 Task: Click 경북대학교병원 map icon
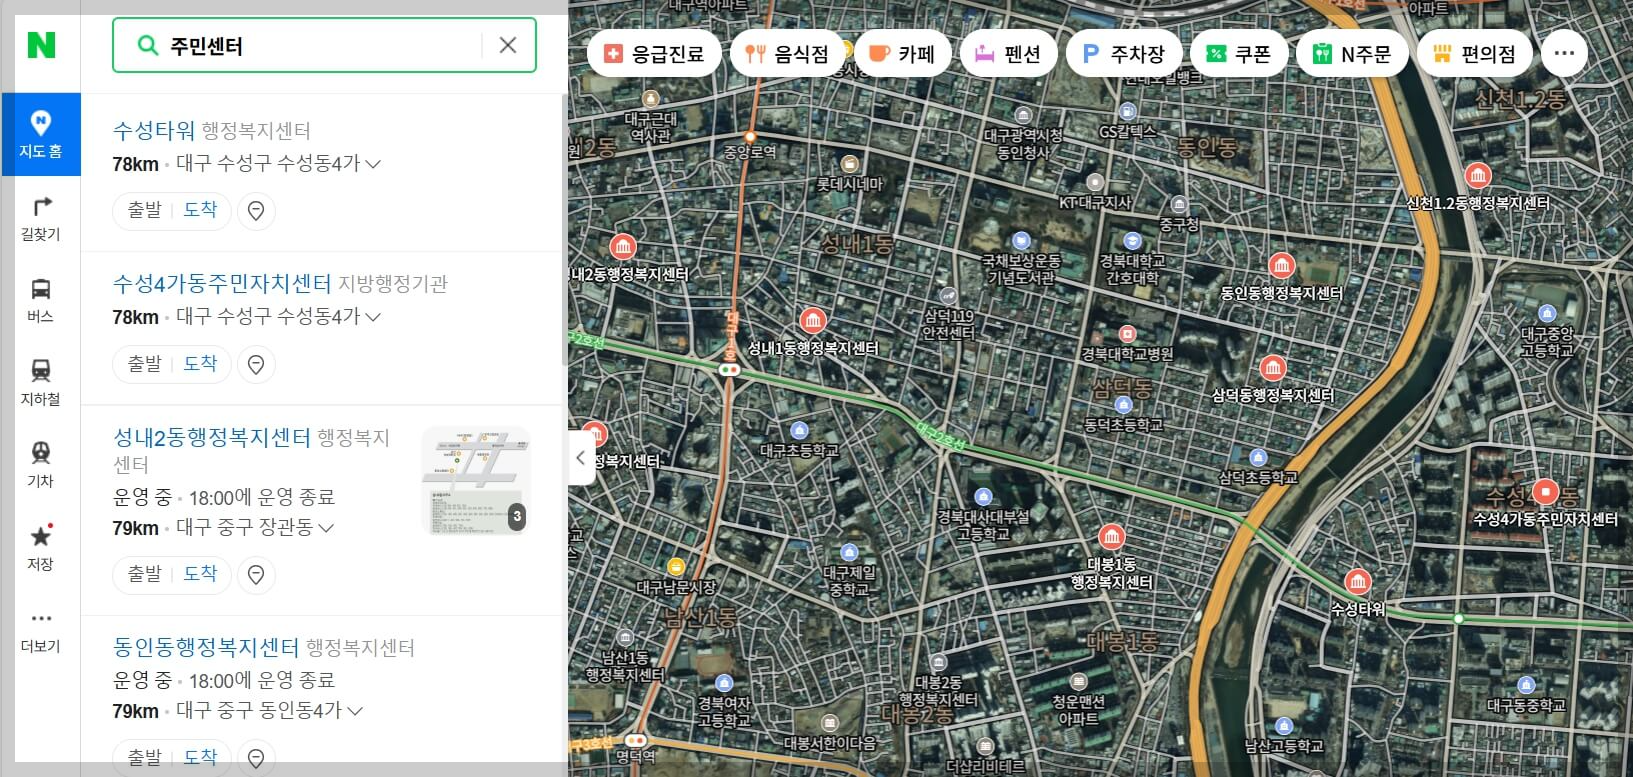tap(1127, 334)
